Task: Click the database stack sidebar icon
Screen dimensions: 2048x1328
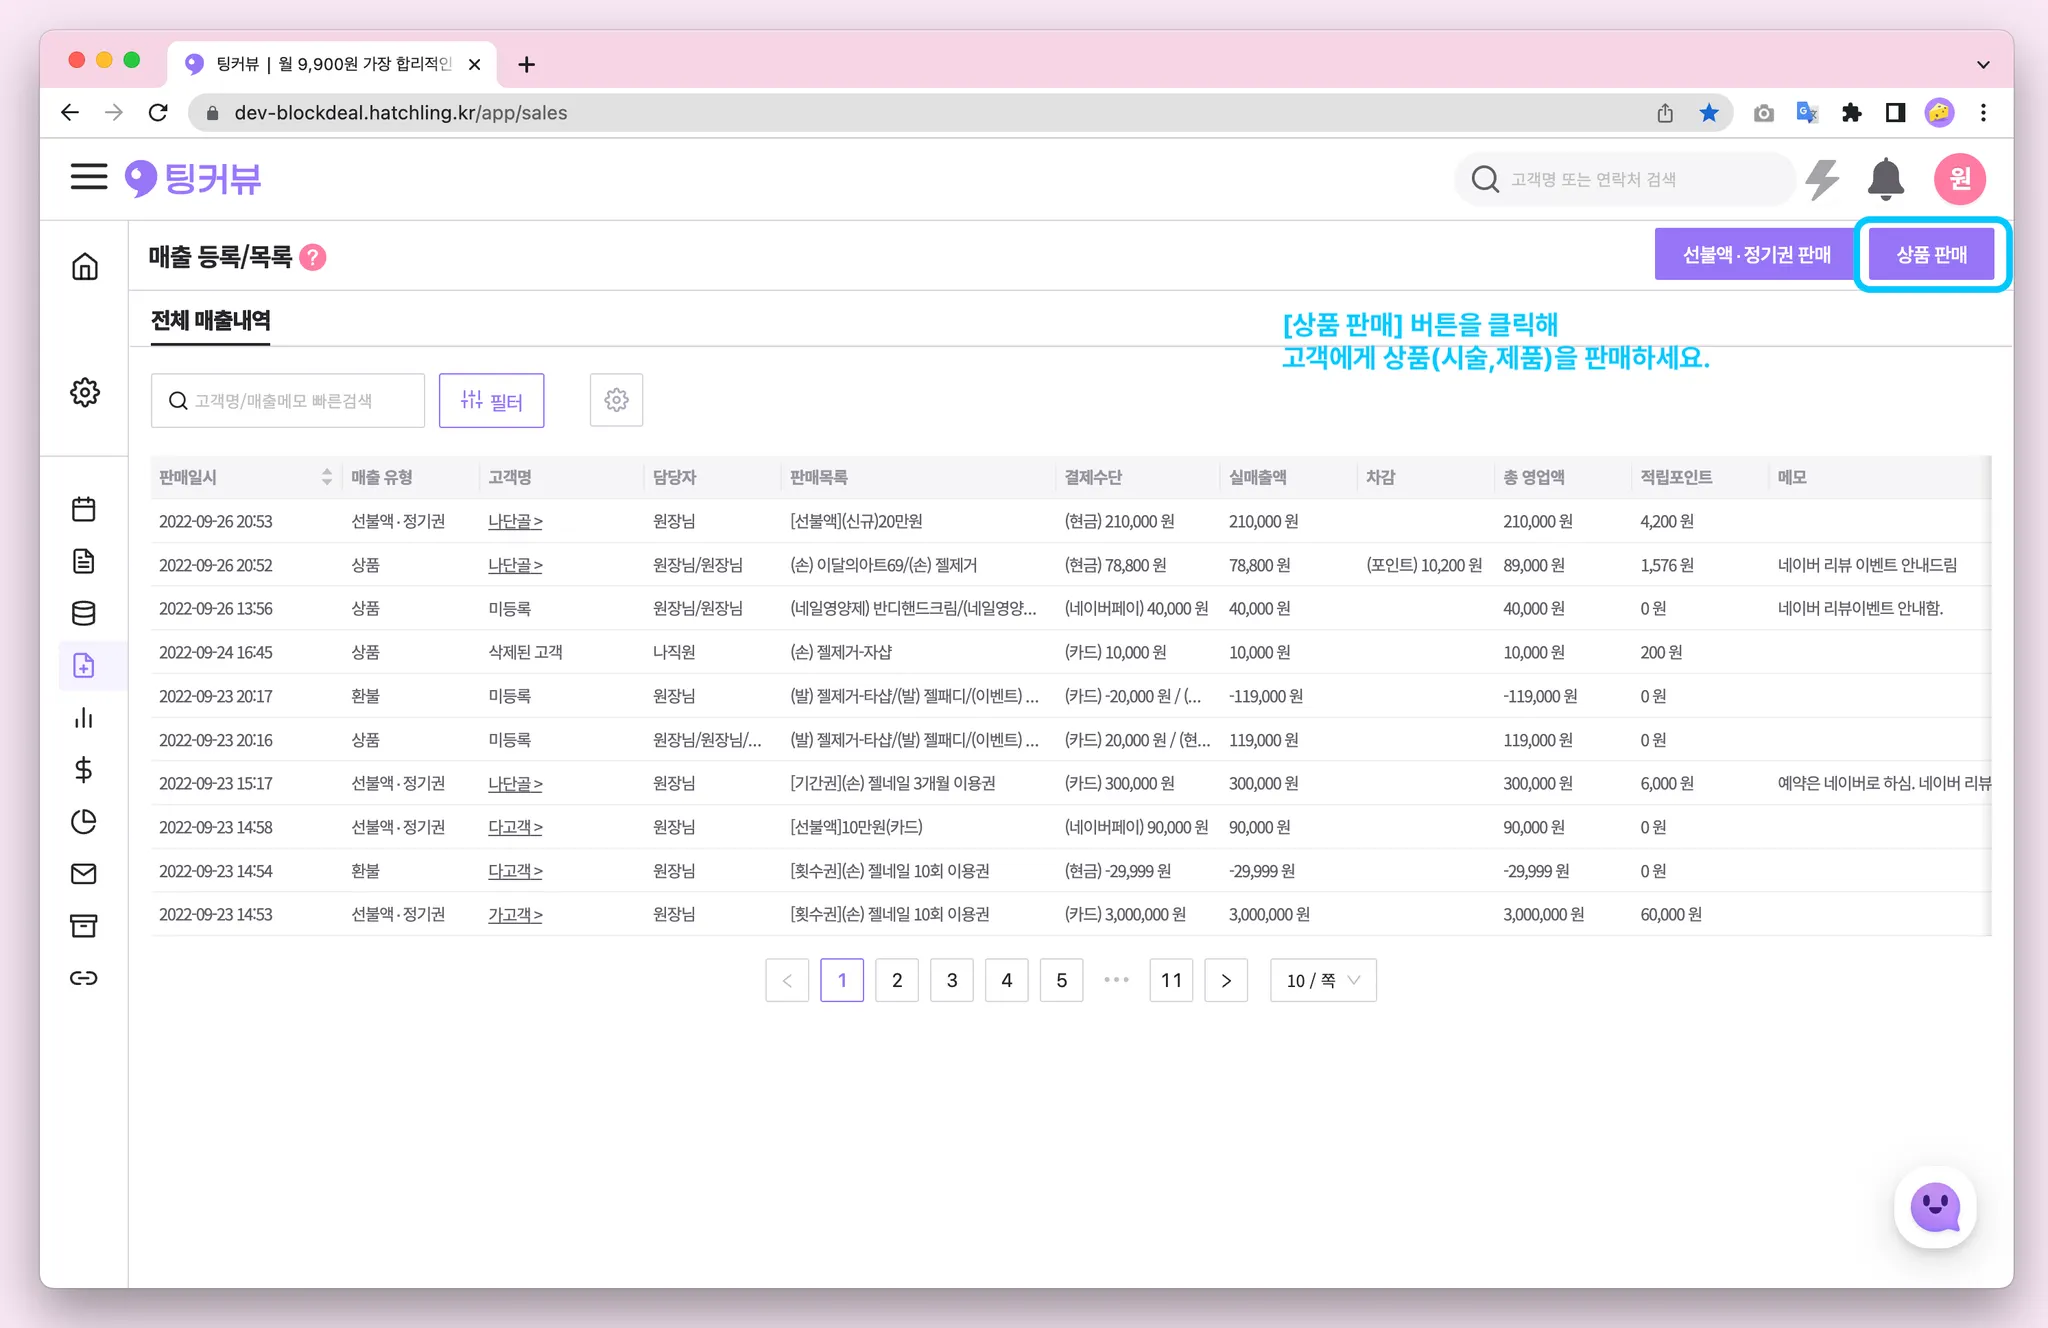Action: 84,613
